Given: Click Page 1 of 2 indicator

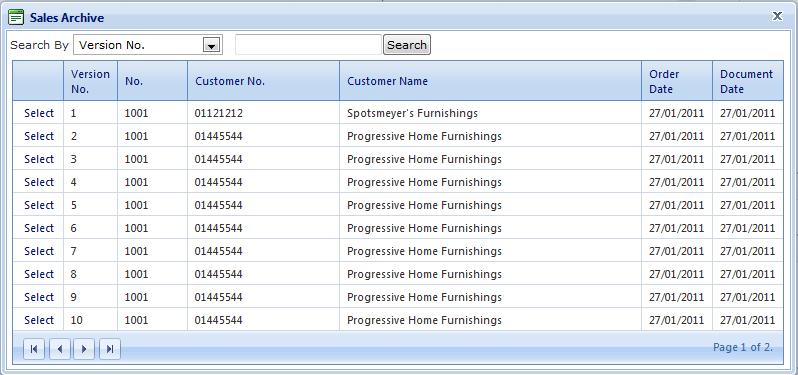Looking at the screenshot, I should point(743,347).
